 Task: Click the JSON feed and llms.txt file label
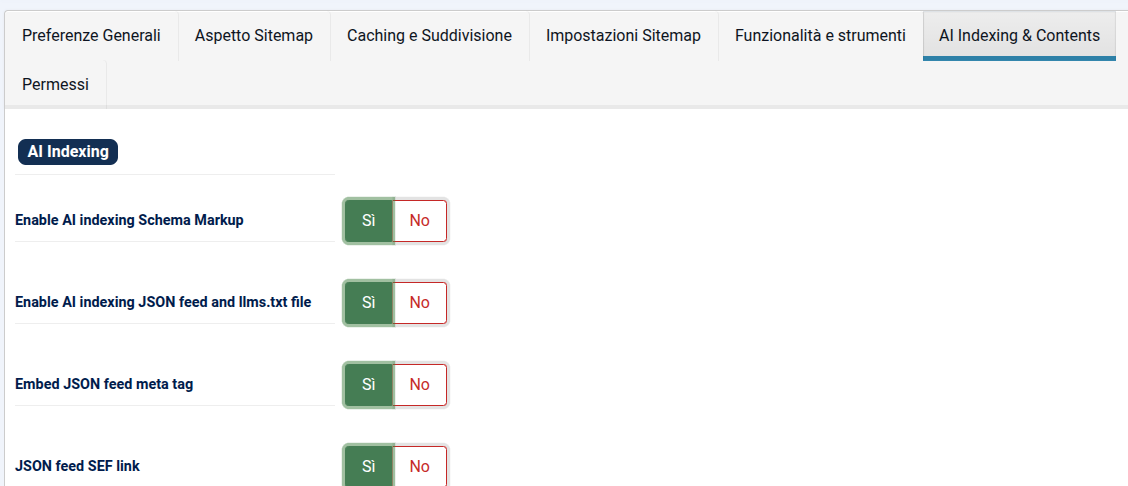(163, 302)
